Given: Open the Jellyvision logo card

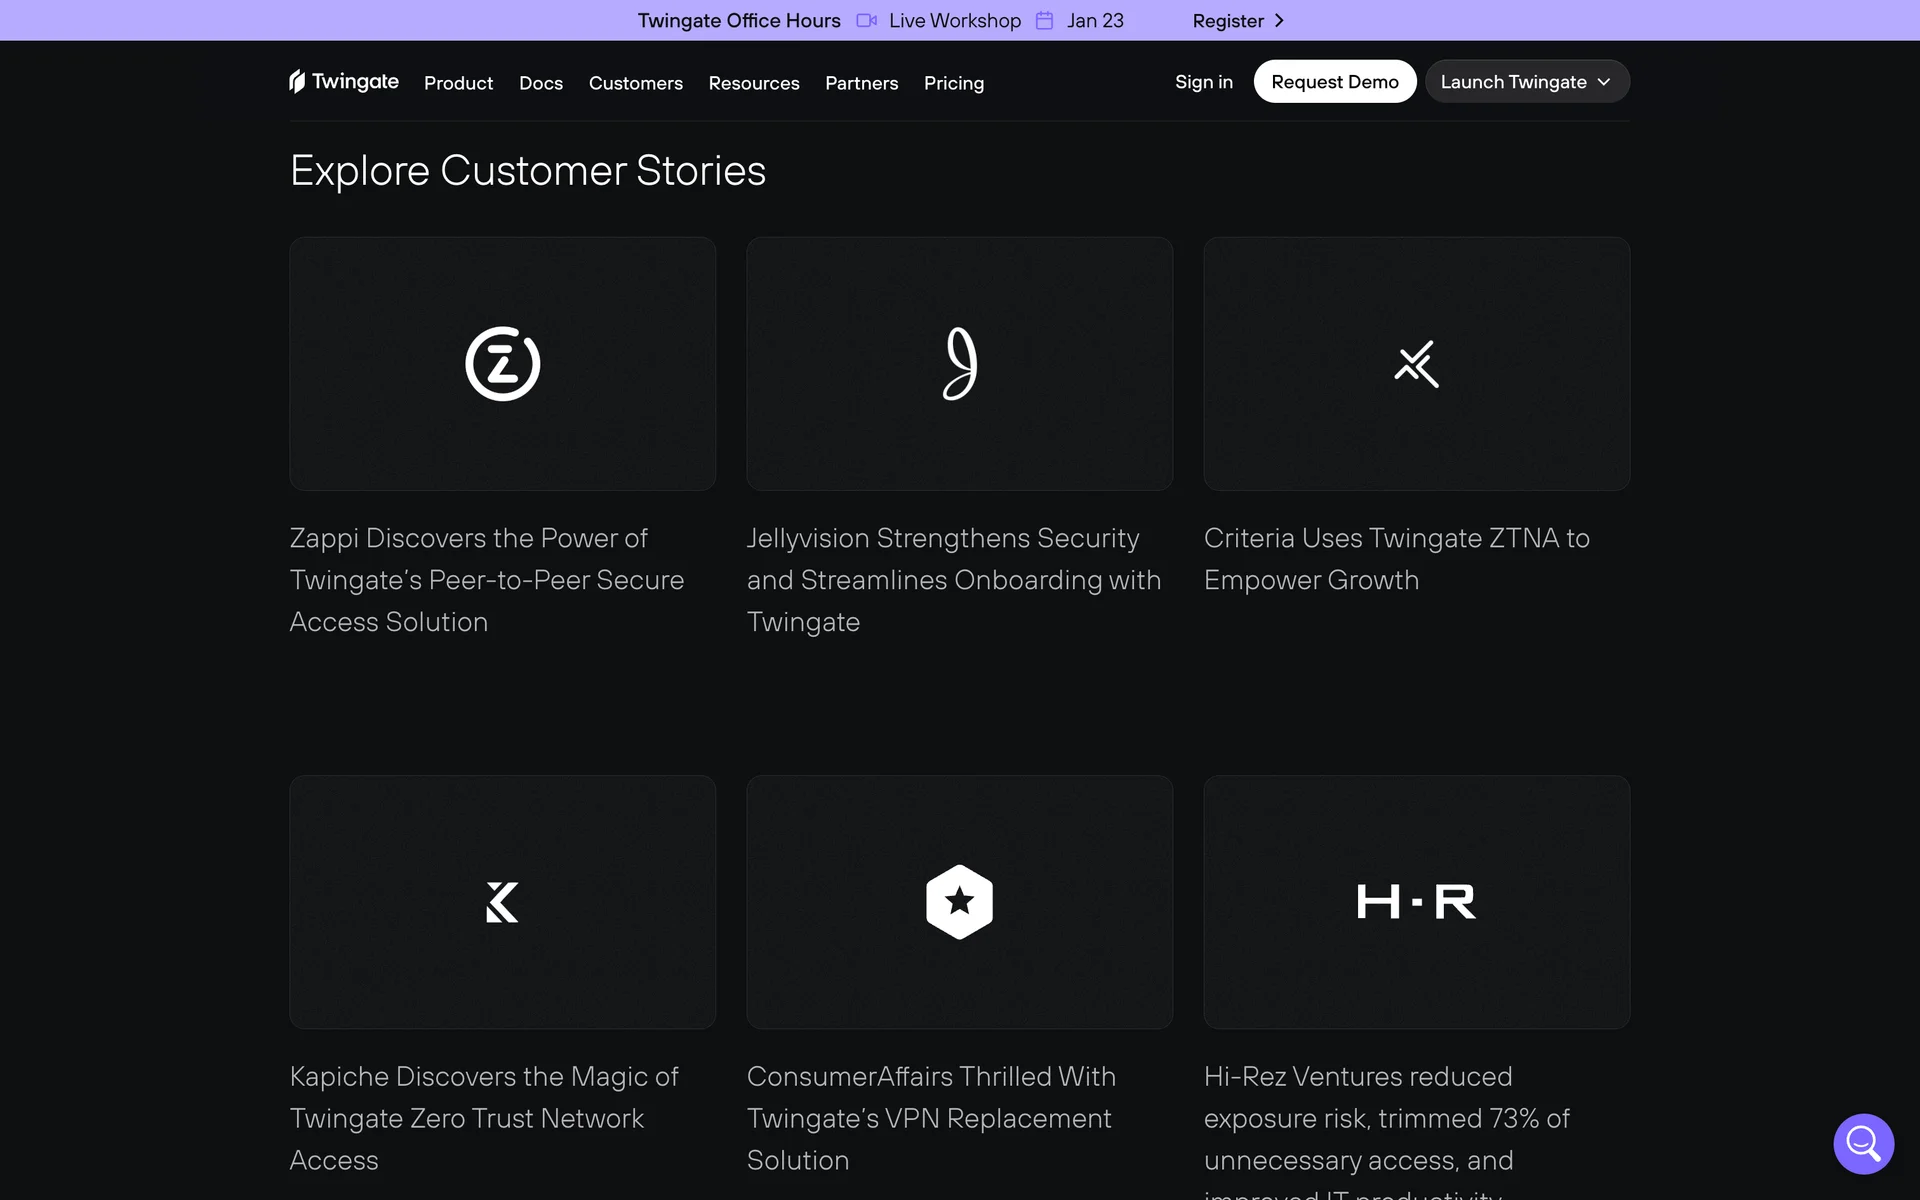Looking at the screenshot, I should 959,364.
